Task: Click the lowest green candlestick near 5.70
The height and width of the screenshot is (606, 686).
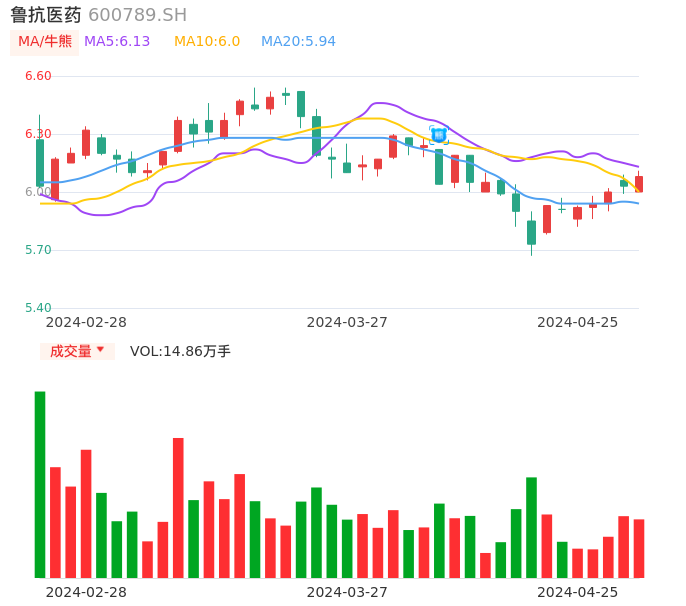Action: click(532, 232)
